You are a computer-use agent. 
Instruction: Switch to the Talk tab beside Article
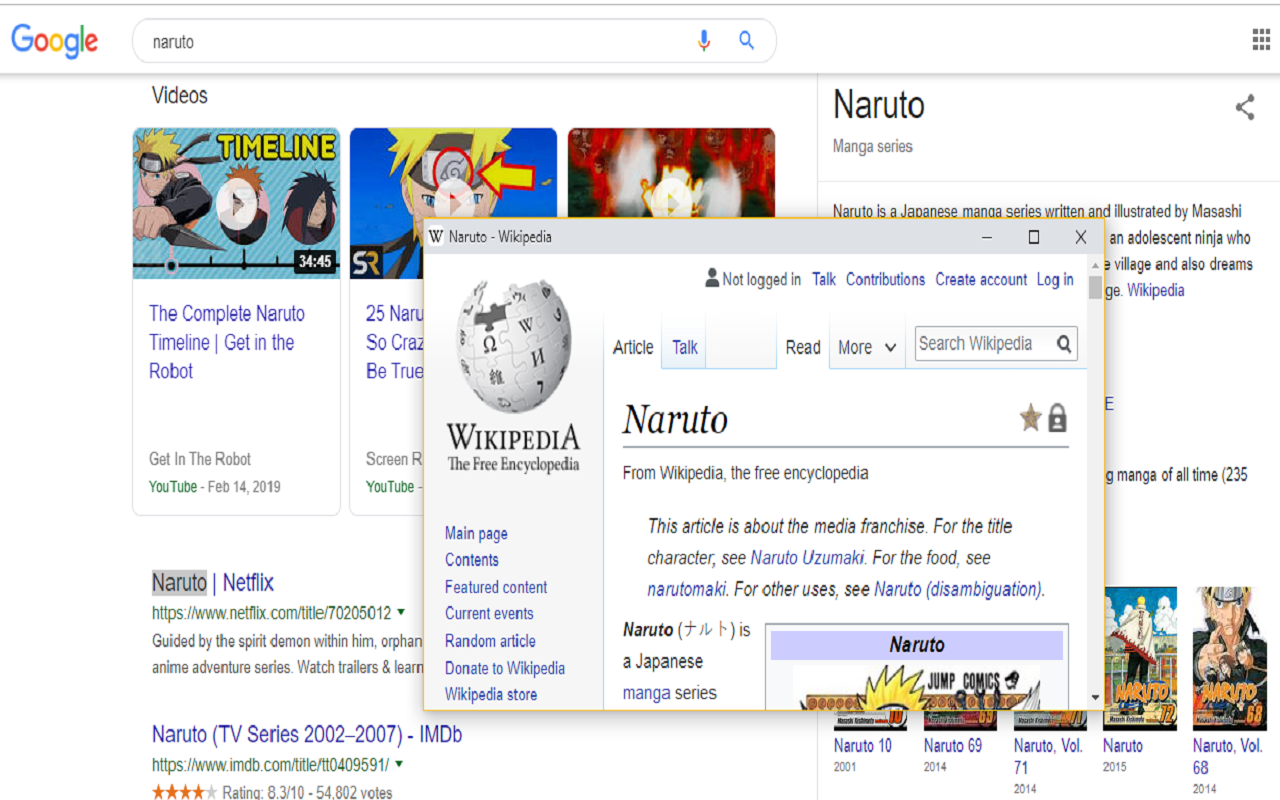[x=685, y=347]
